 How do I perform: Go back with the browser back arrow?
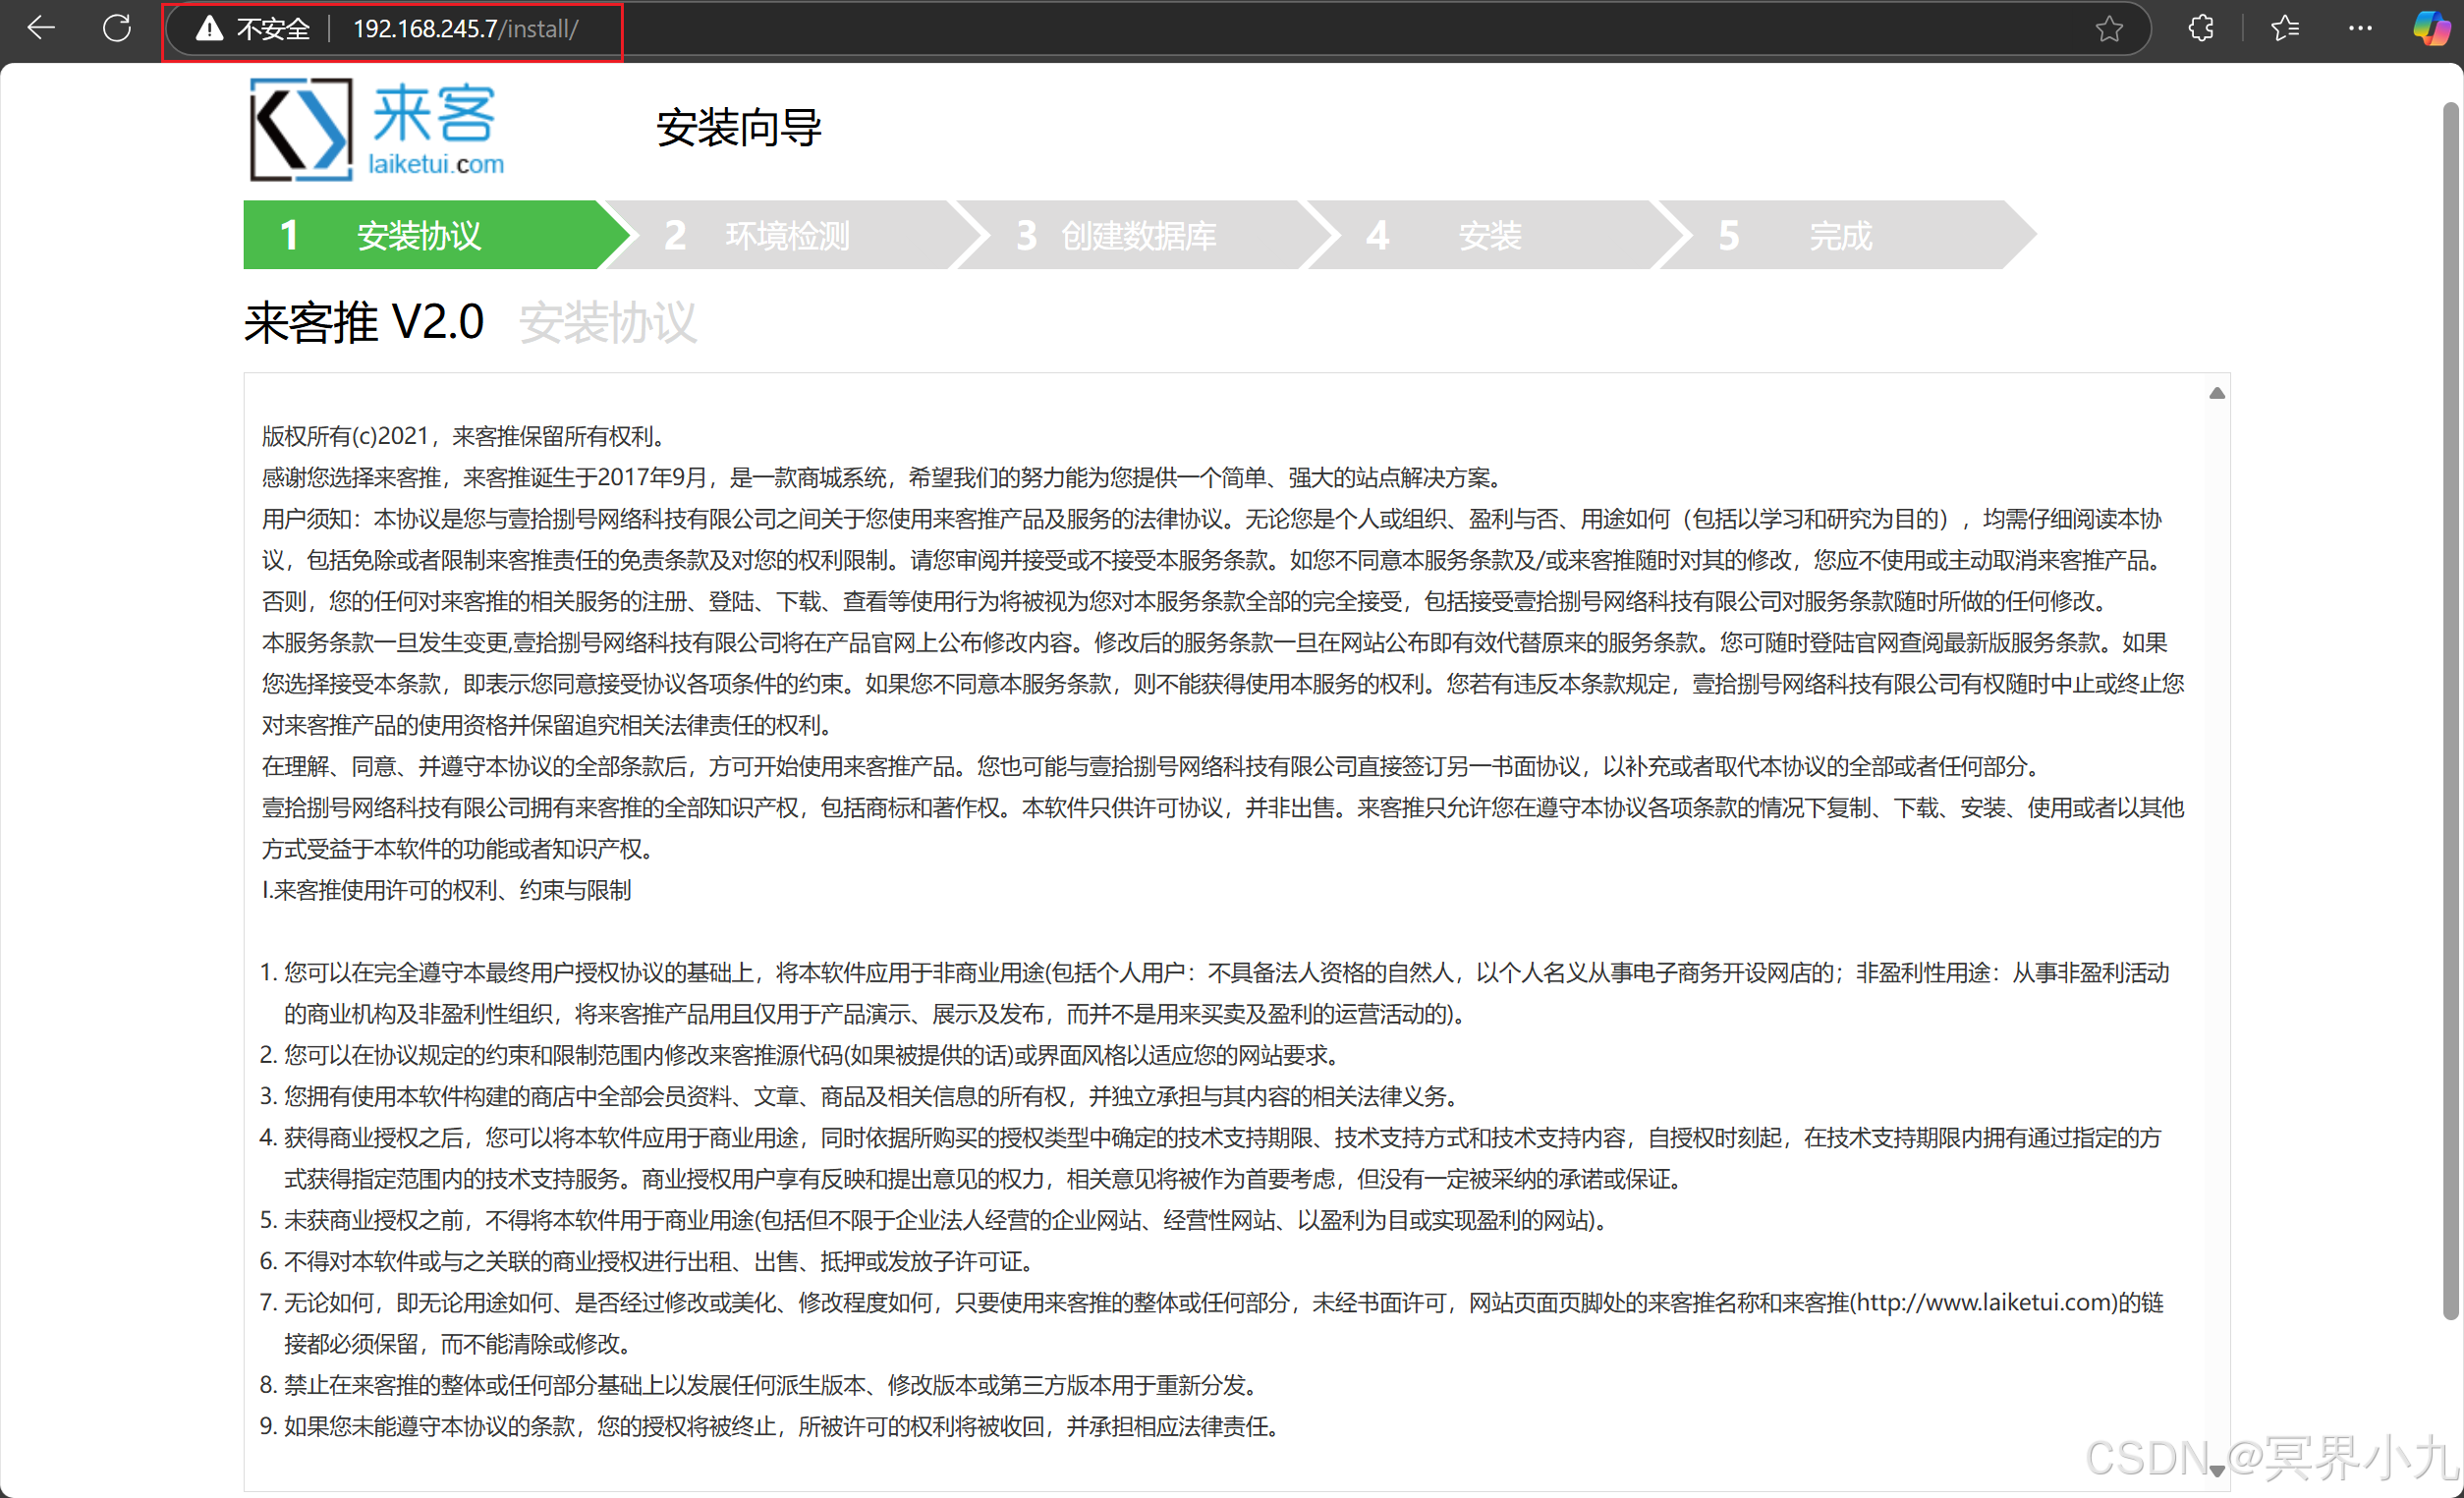point(41,28)
